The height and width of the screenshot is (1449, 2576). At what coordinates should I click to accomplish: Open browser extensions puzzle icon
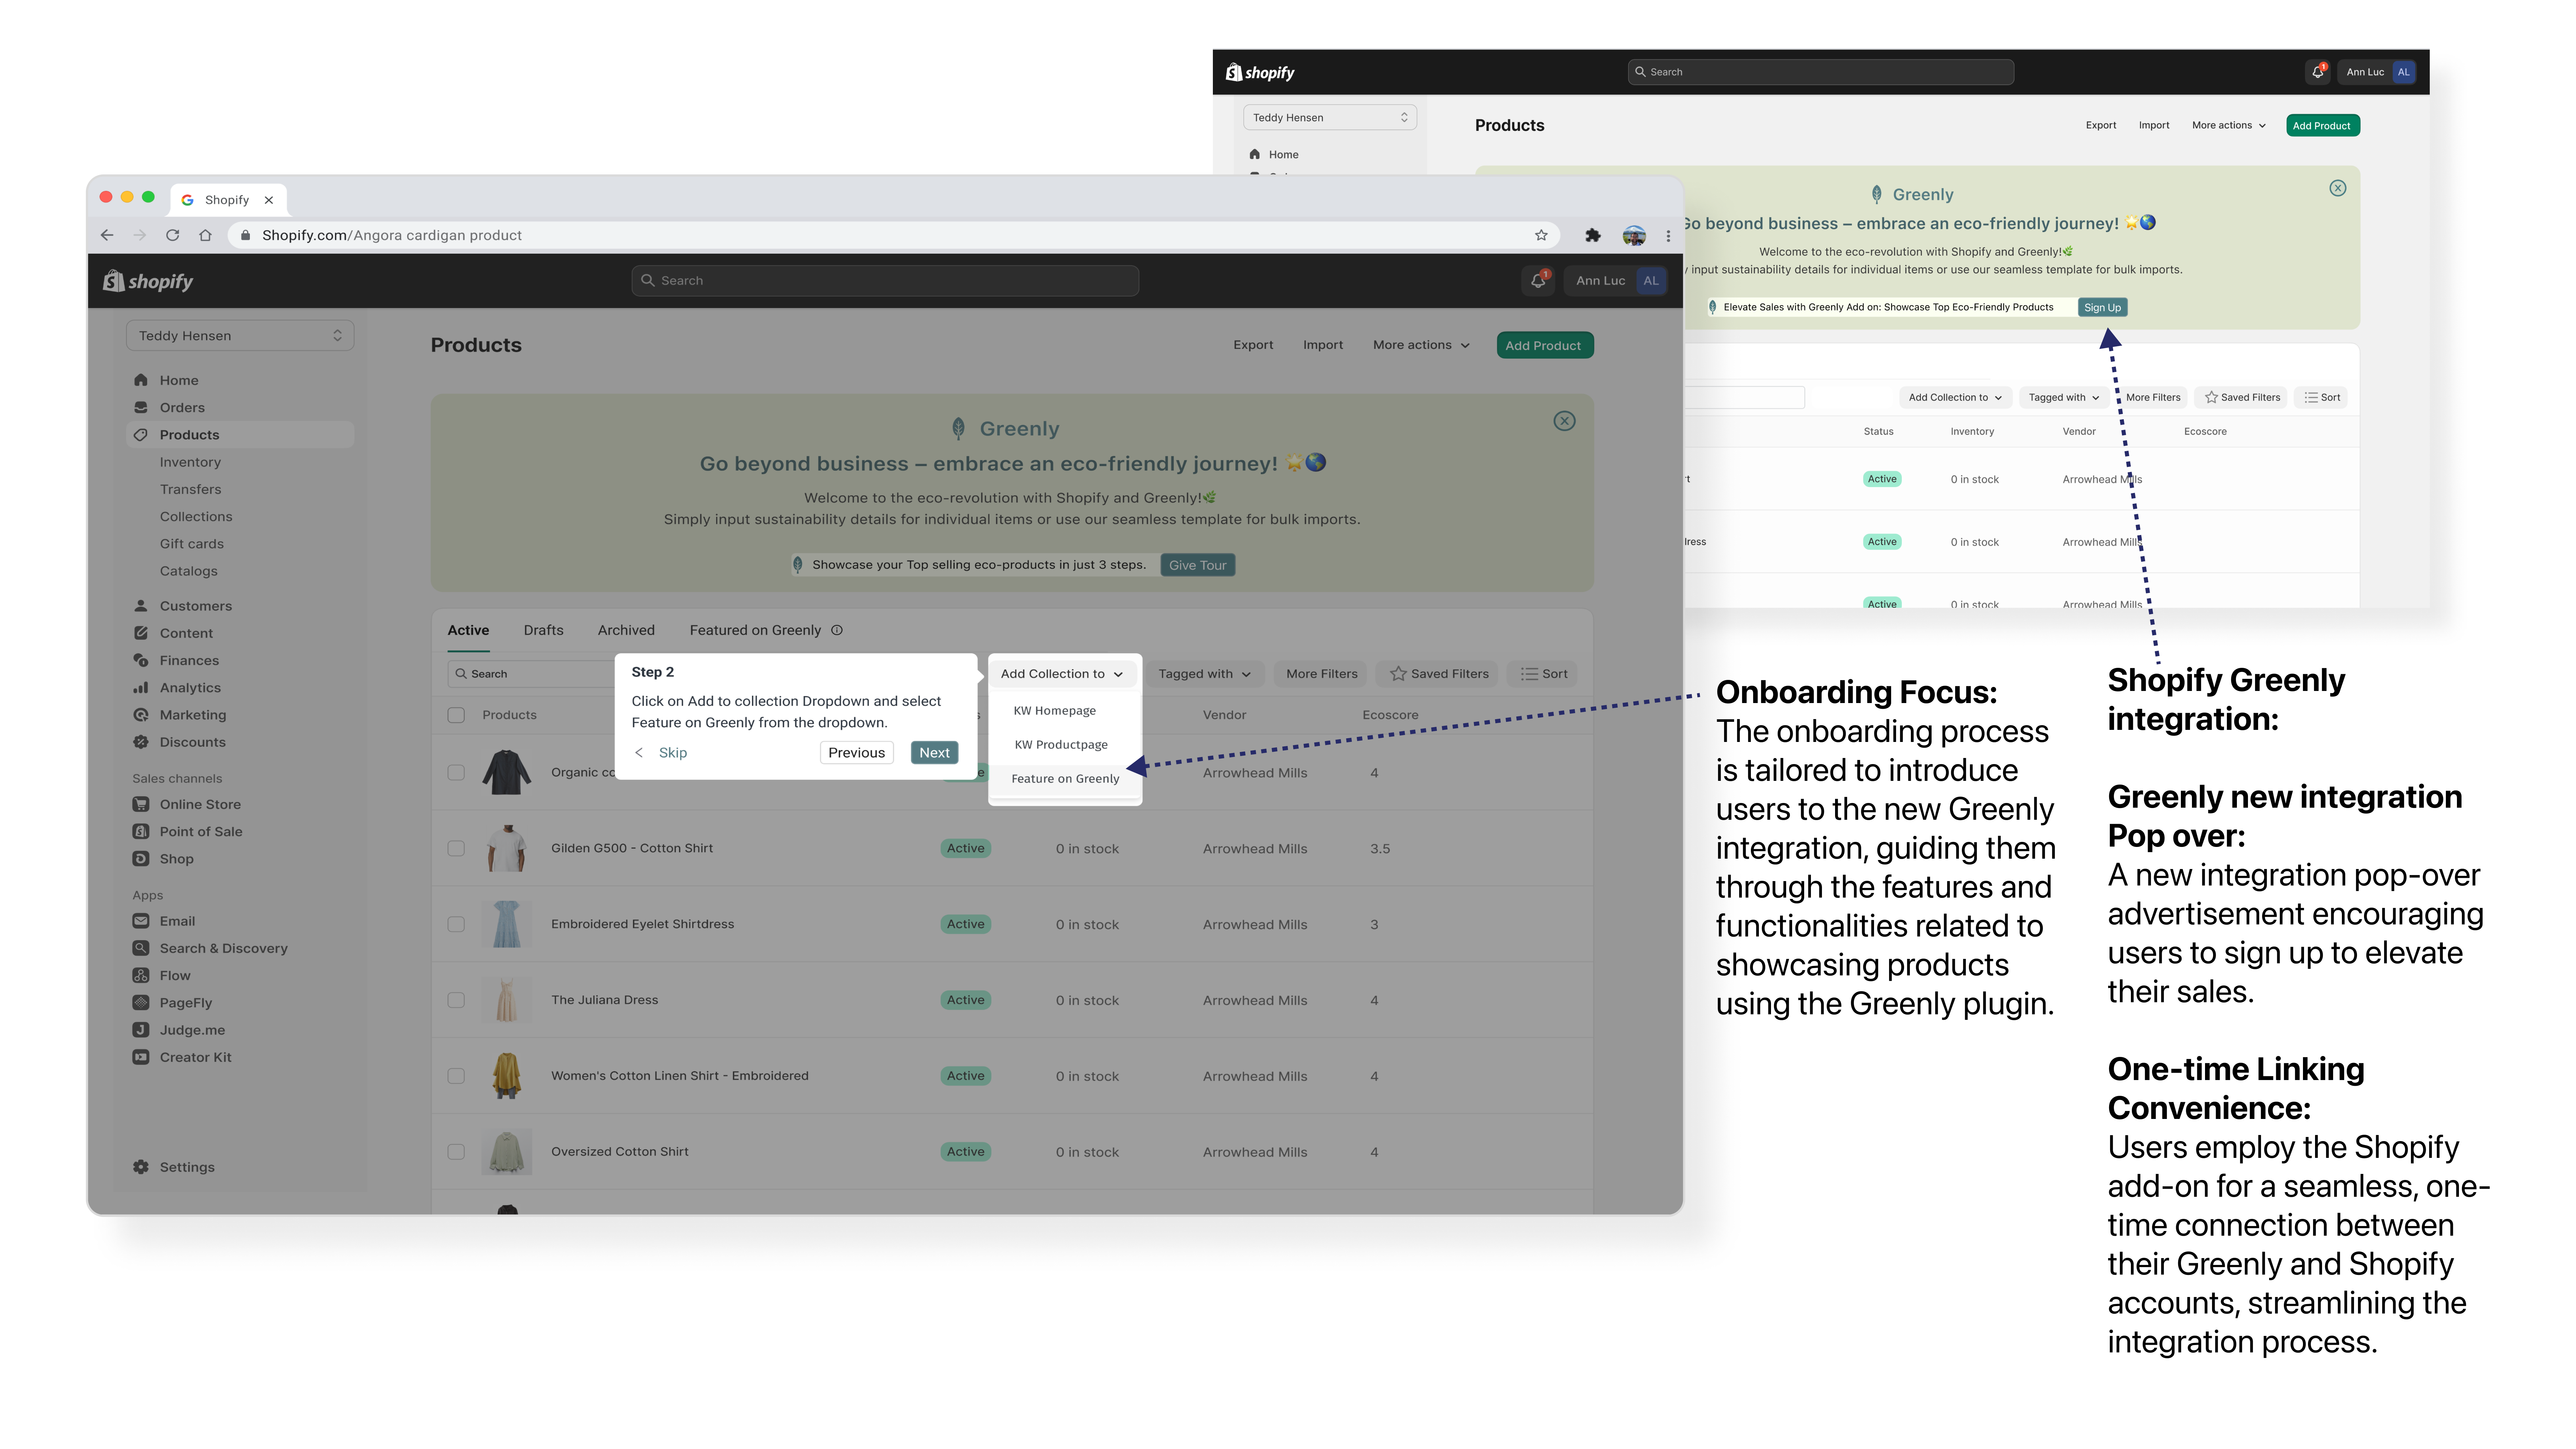point(1593,235)
